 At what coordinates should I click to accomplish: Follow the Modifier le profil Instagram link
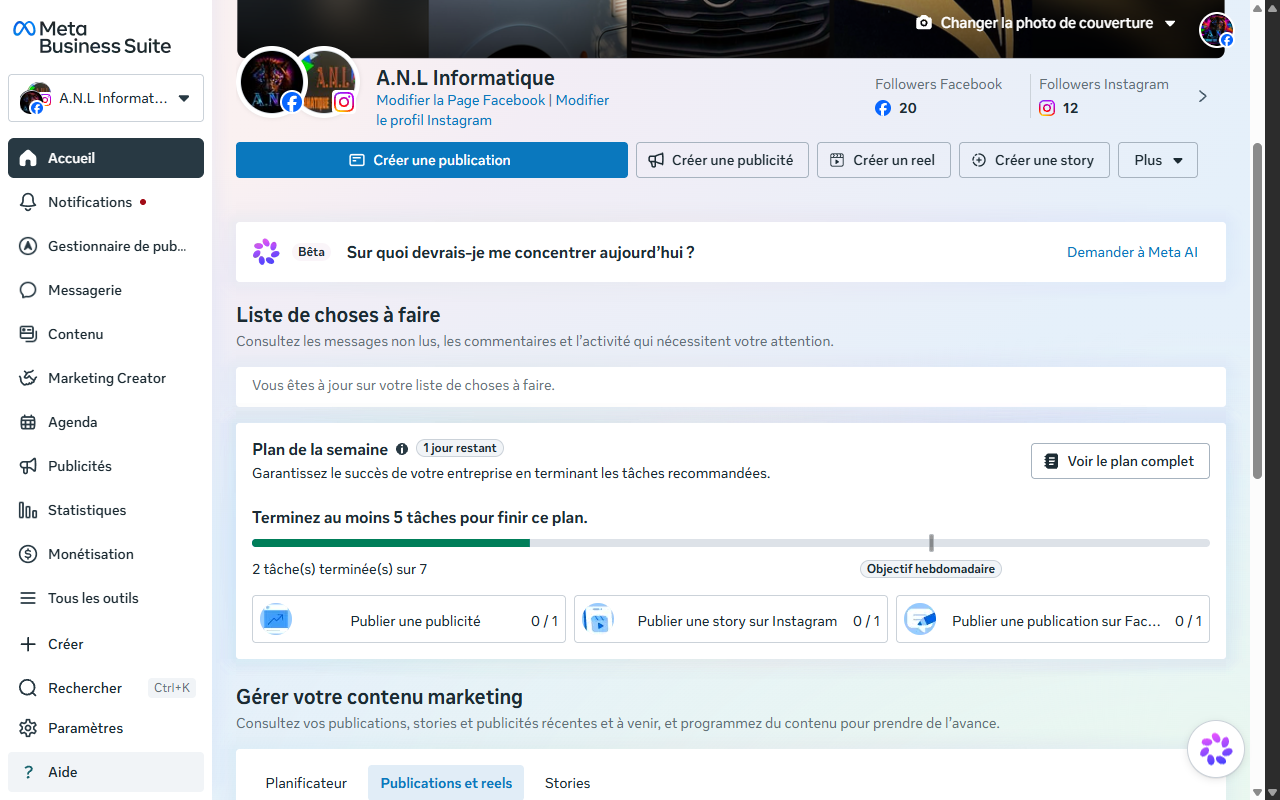click(x=493, y=110)
